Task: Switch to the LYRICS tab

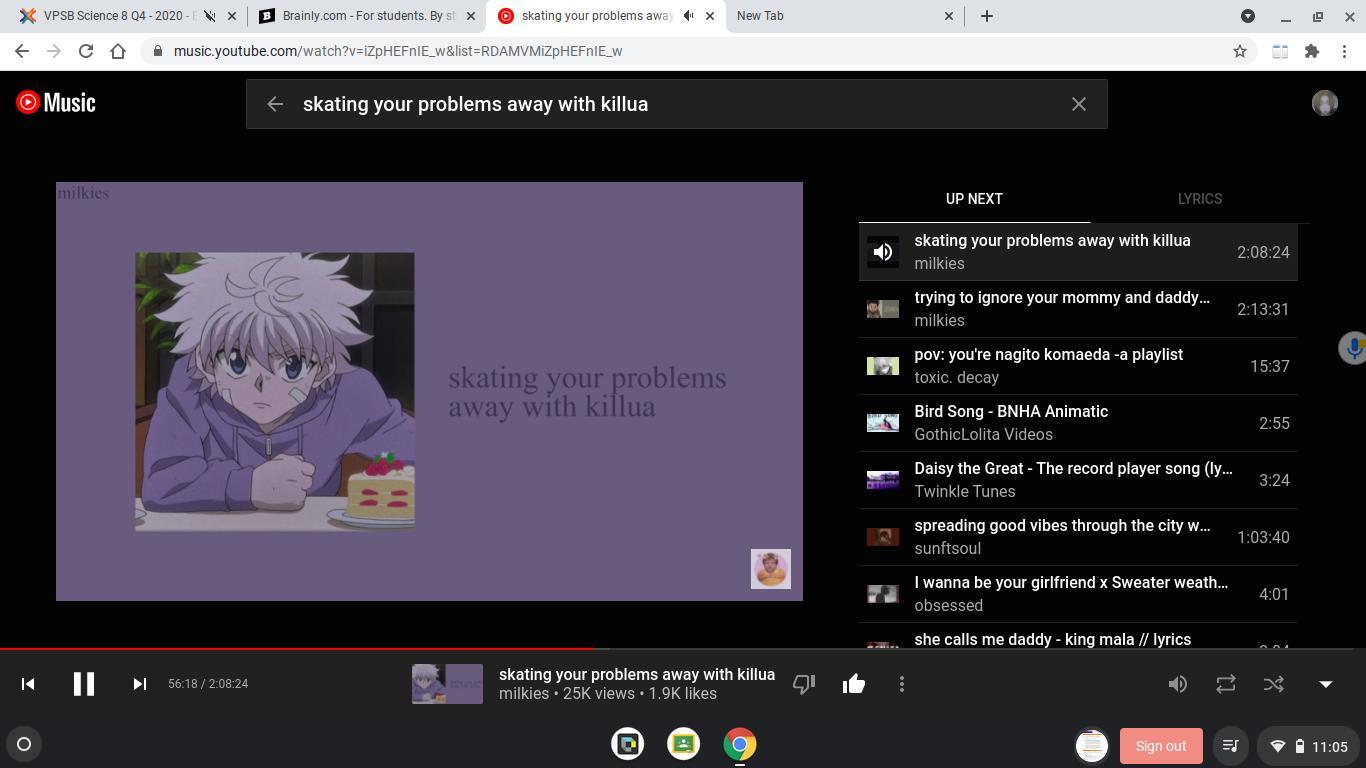Action: pos(1200,199)
